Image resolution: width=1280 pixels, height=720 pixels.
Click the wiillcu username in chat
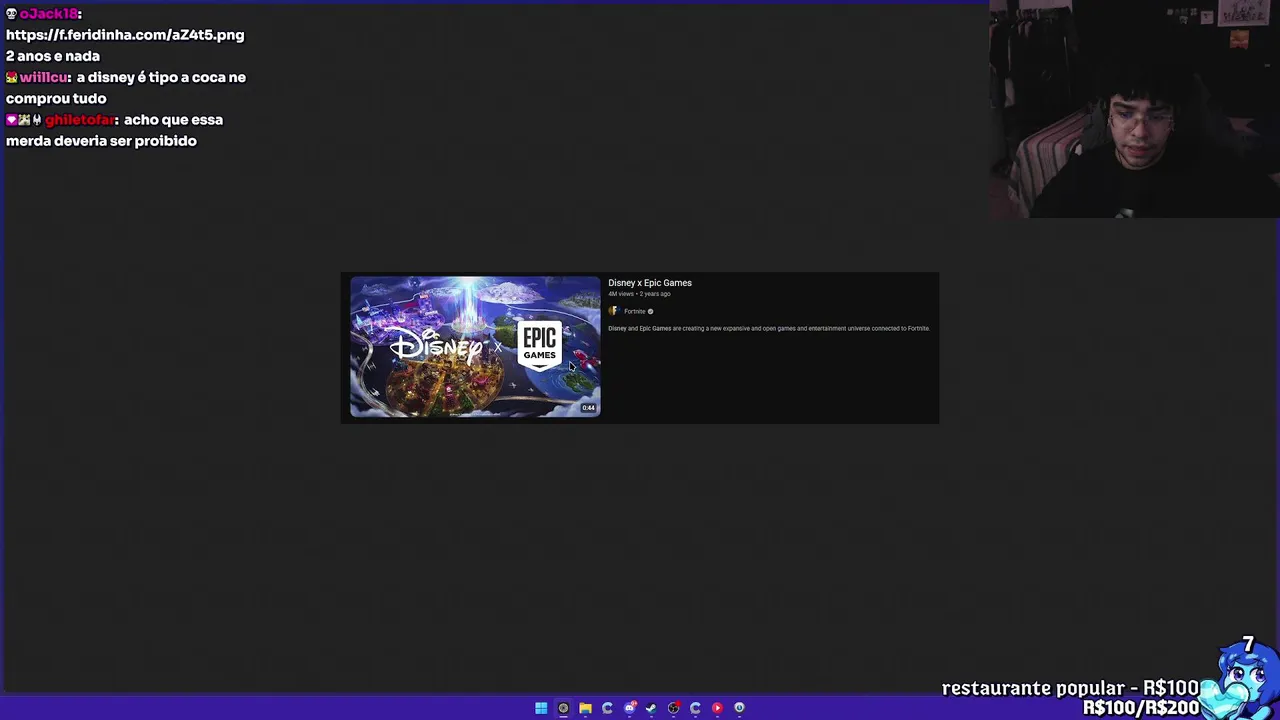click(44, 77)
